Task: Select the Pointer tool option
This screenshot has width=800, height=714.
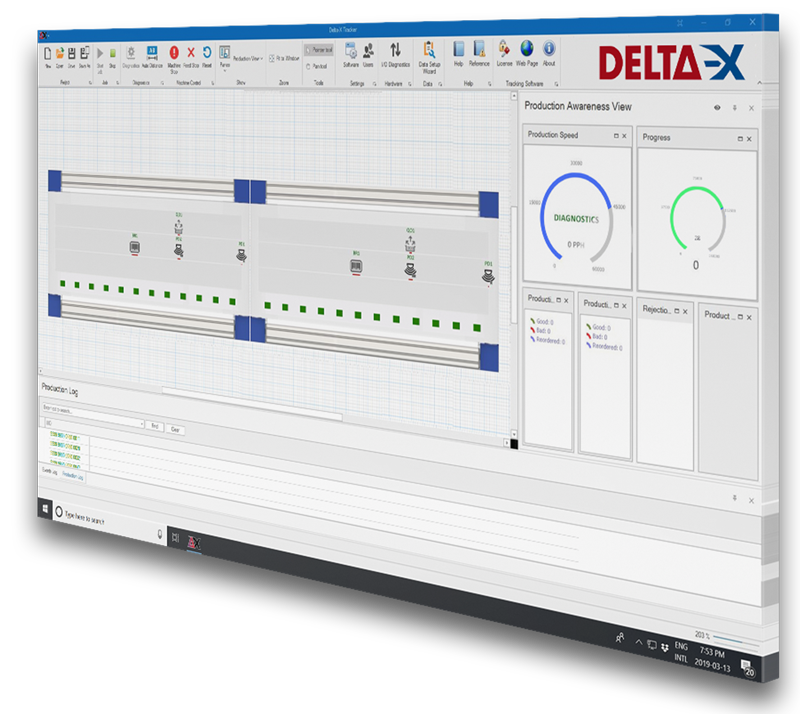Action: click(319, 50)
